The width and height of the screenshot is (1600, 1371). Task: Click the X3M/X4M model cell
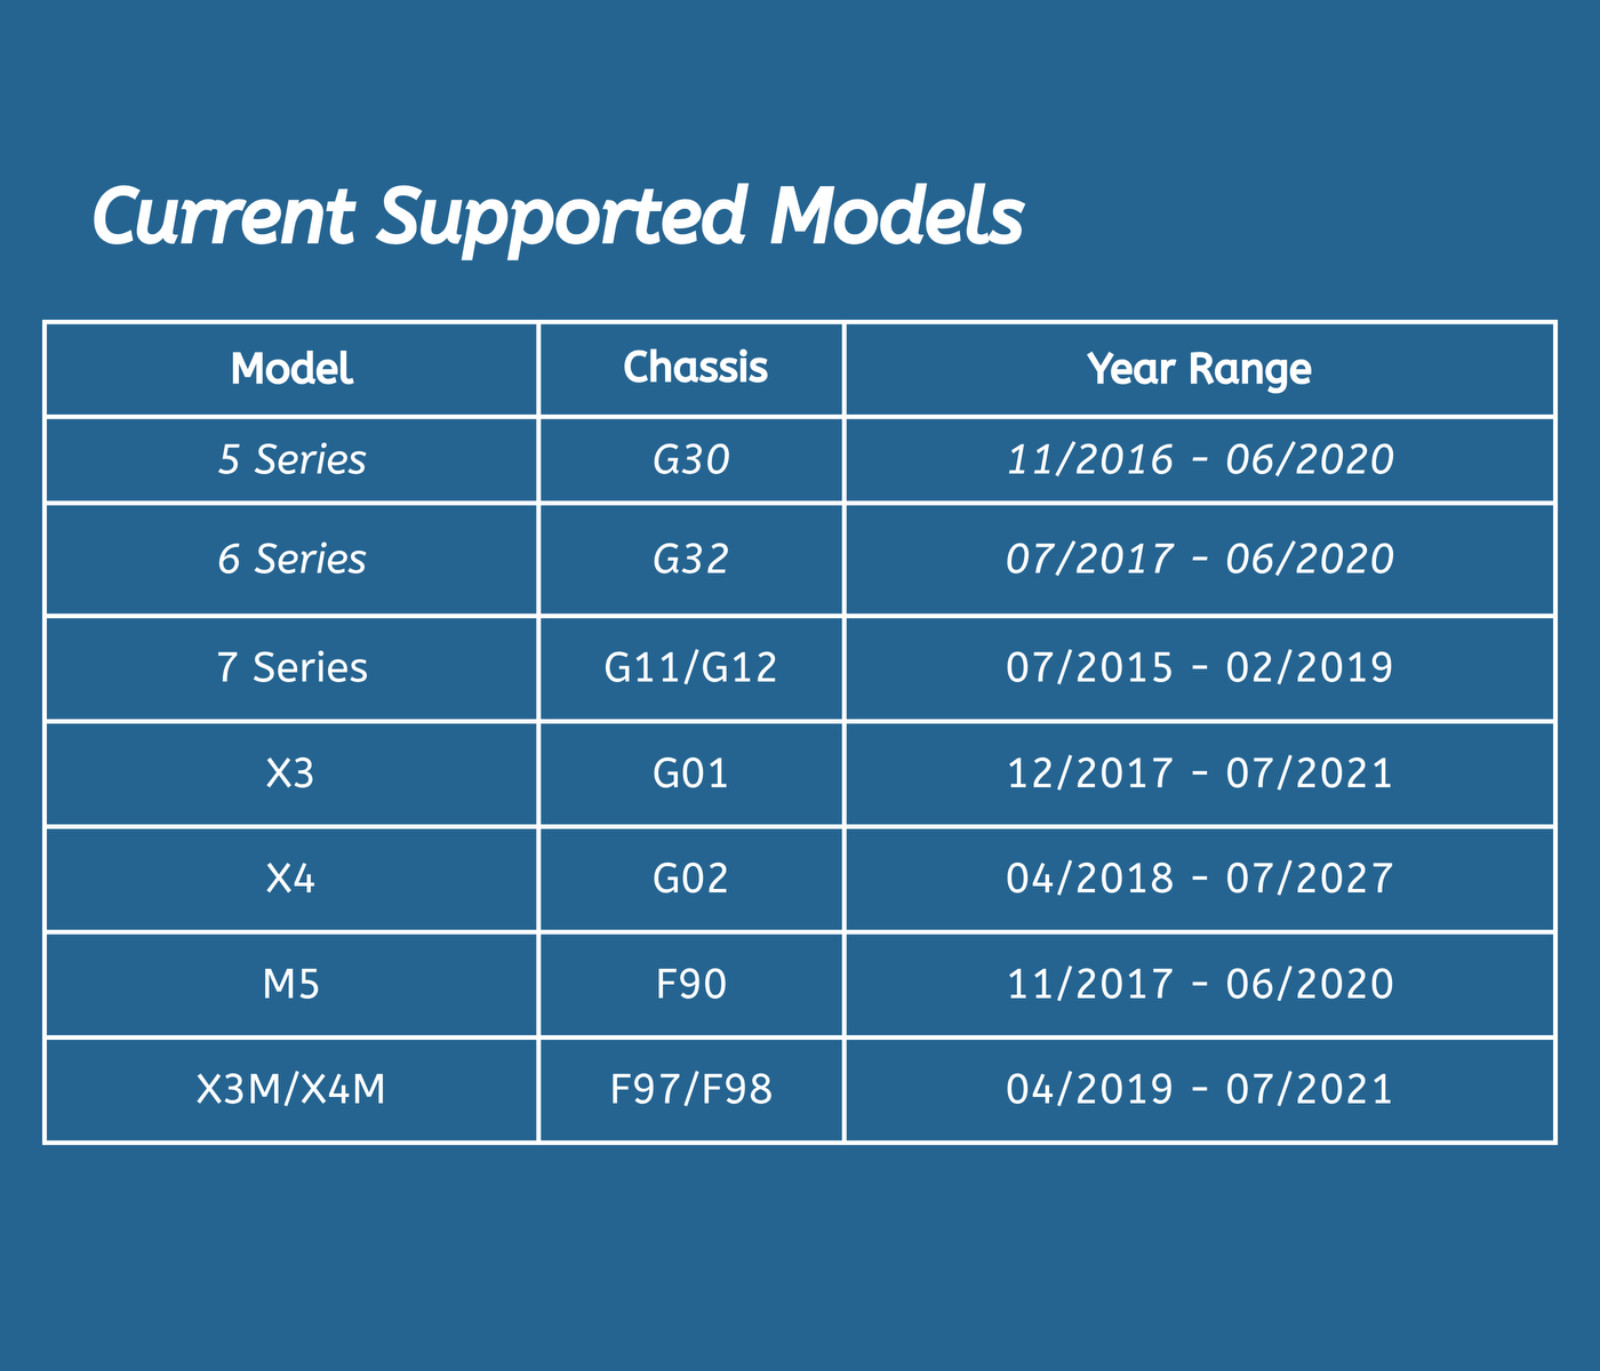click(291, 1090)
